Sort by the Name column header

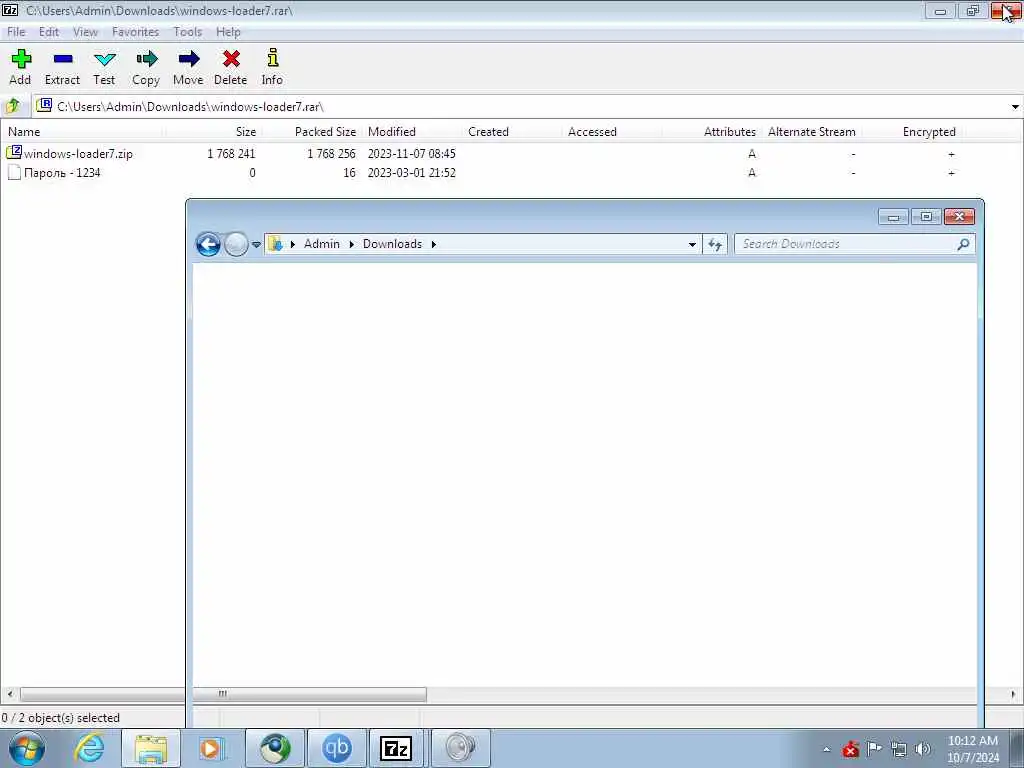pos(83,132)
